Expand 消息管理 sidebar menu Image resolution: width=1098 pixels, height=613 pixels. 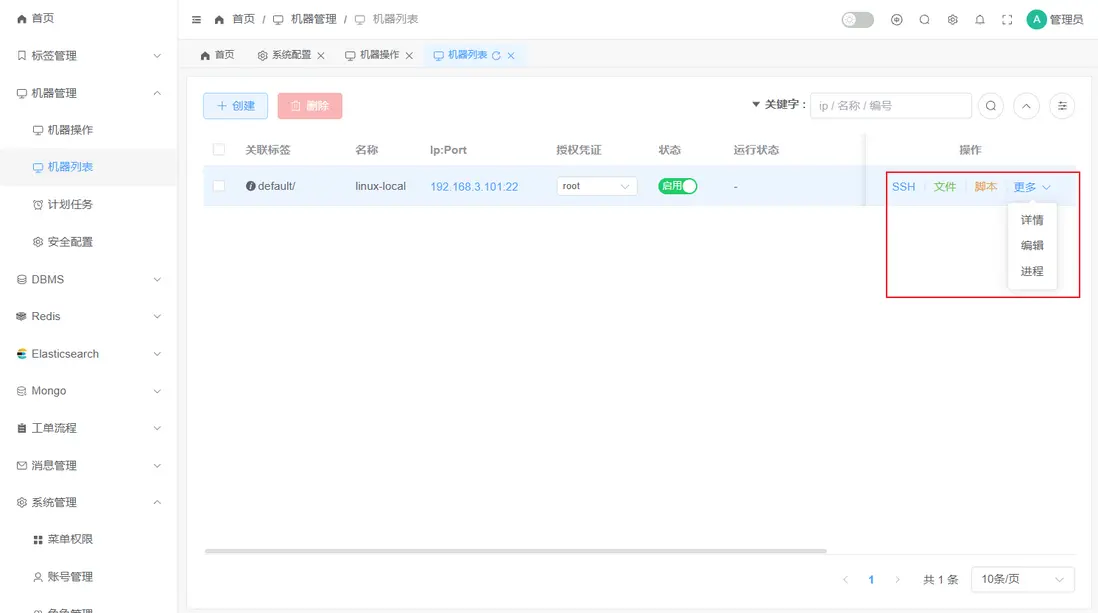88,465
